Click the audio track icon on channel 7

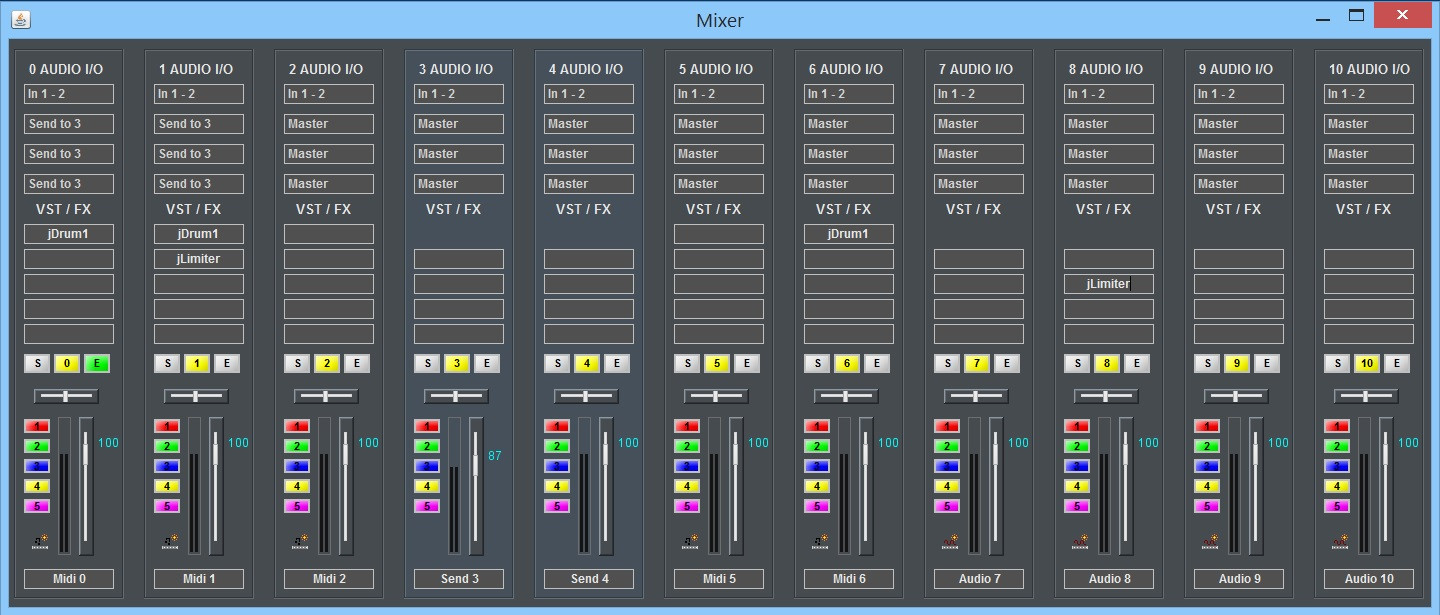click(950, 542)
